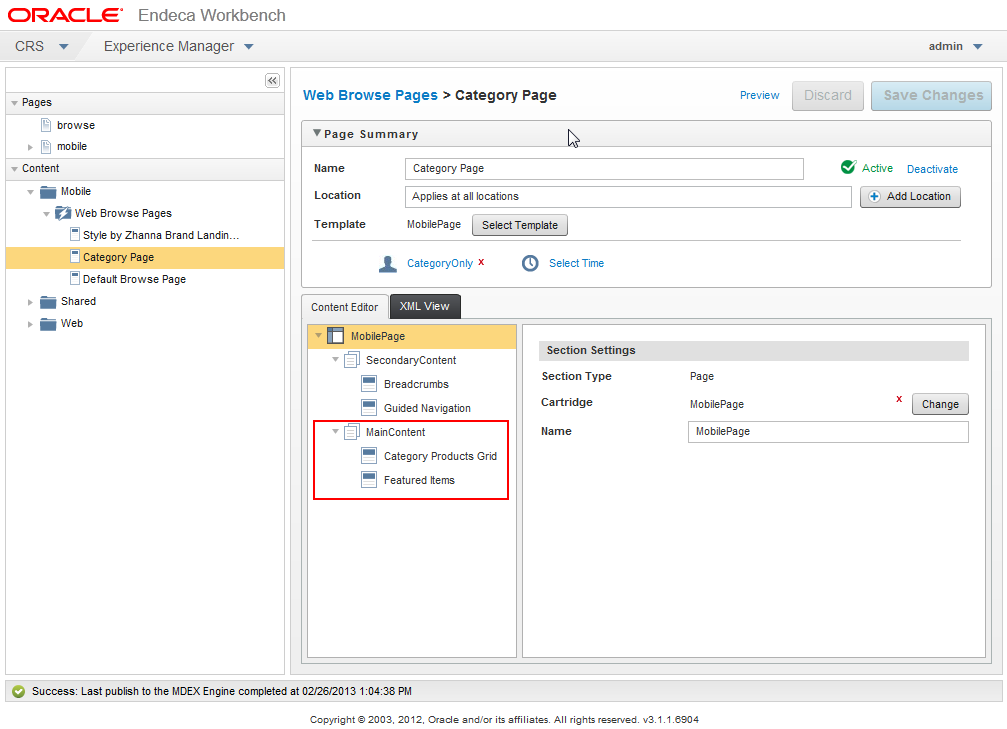Collapse the MobilePage tree node

[x=319, y=335]
